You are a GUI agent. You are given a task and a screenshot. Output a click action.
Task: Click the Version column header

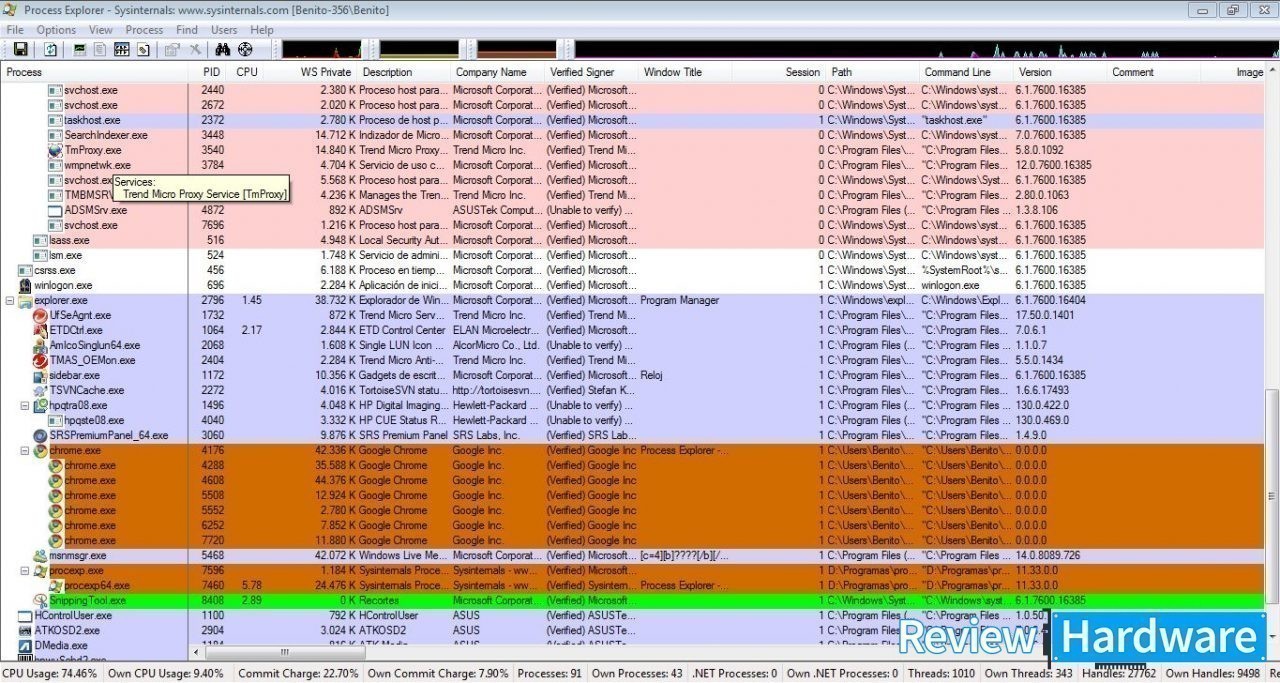point(1059,72)
